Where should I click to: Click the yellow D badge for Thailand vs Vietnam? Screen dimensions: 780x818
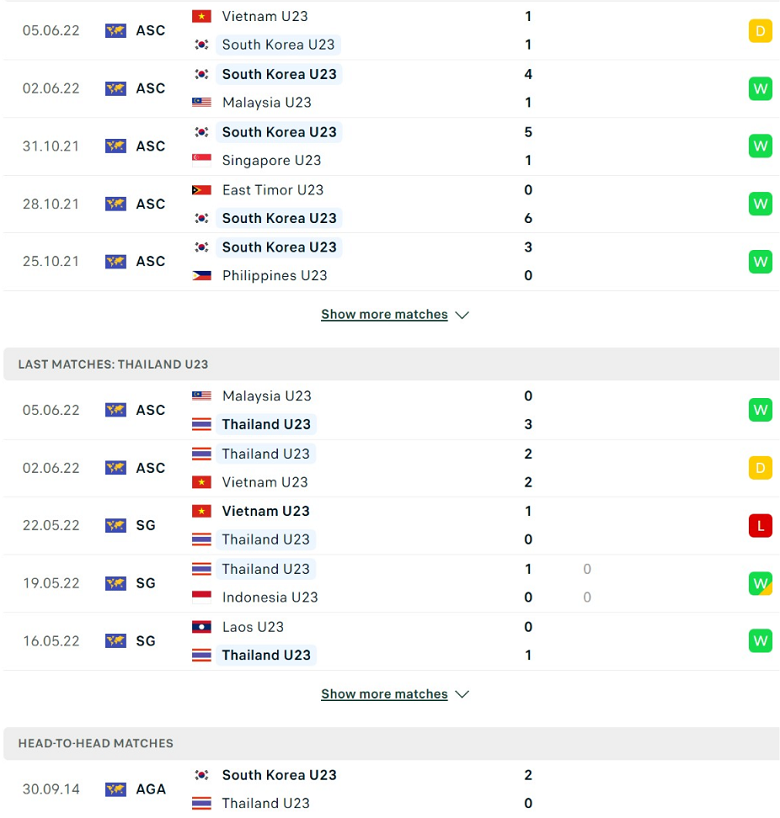pos(760,468)
